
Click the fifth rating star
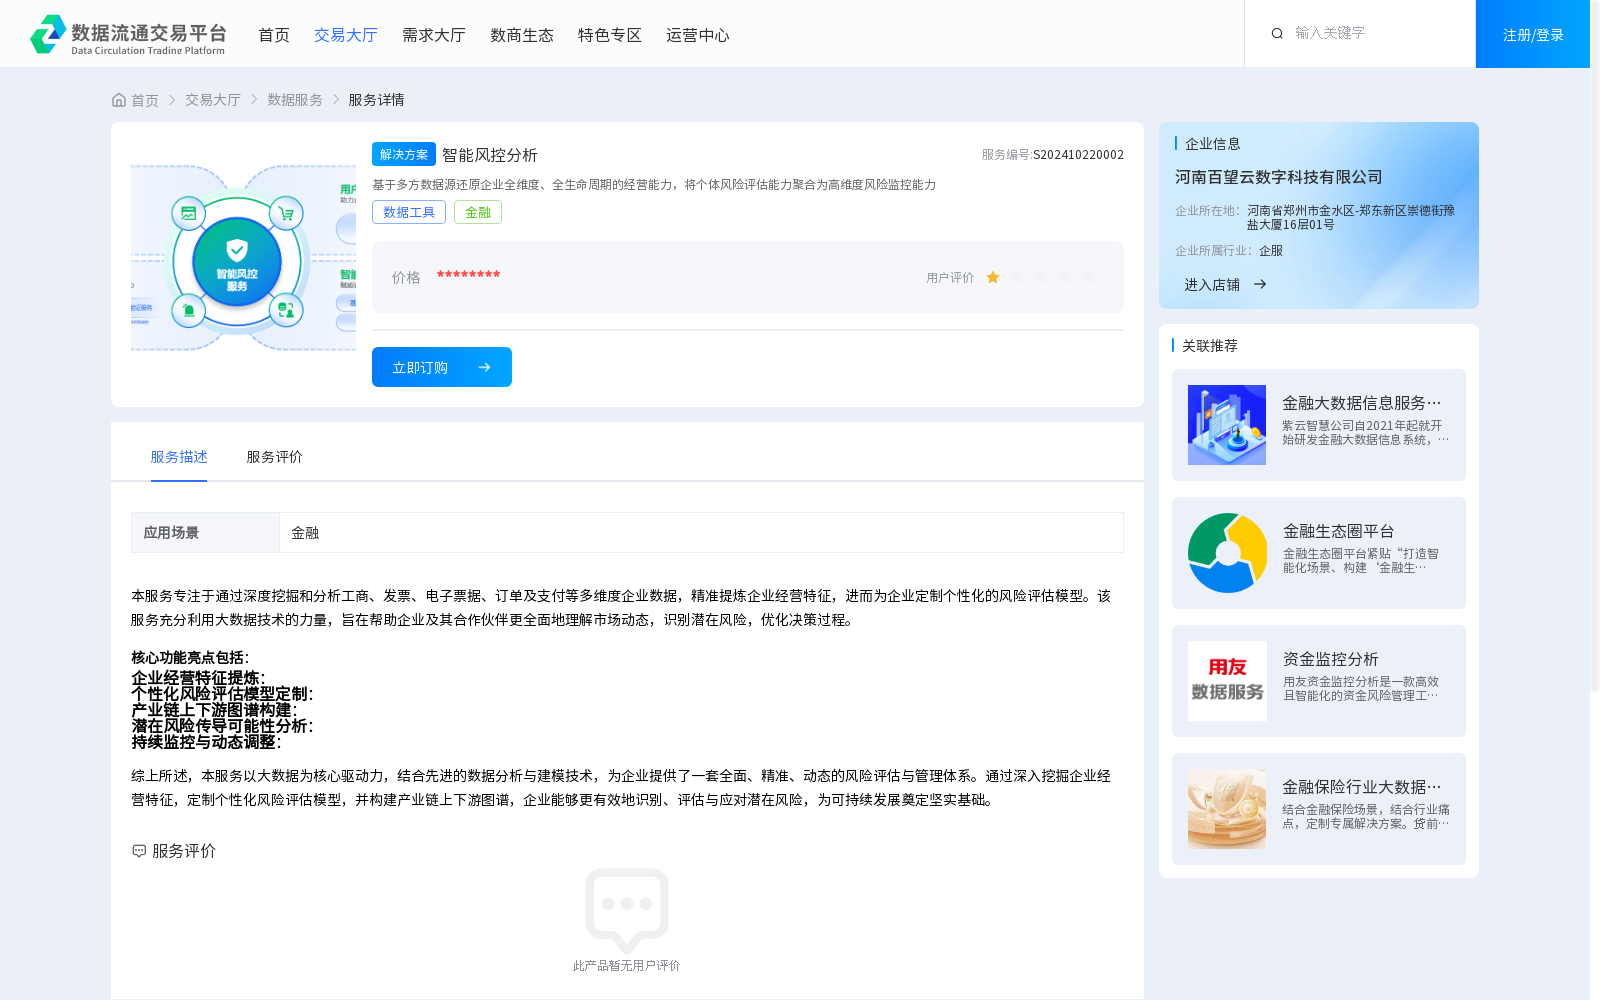pos(1089,277)
